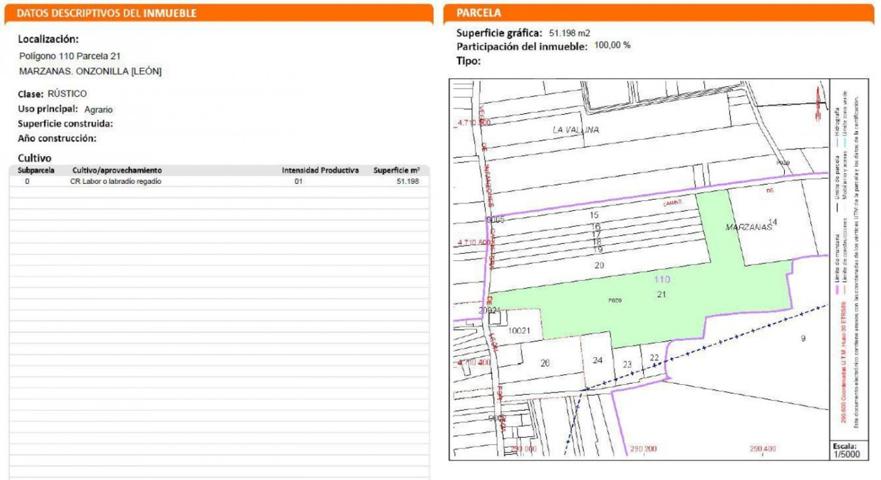Click the Superficie m² column header
Image resolution: width=881 pixels, height=480 pixels.
pyautogui.click(x=395, y=171)
